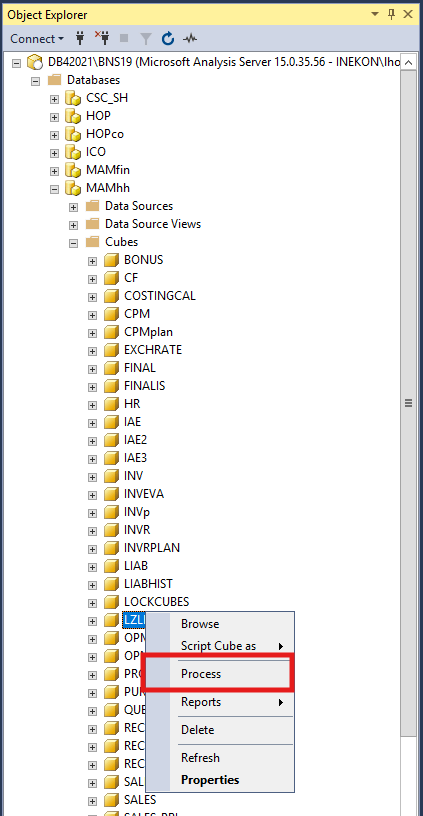Select the BONUS cube icon

pos(111,260)
